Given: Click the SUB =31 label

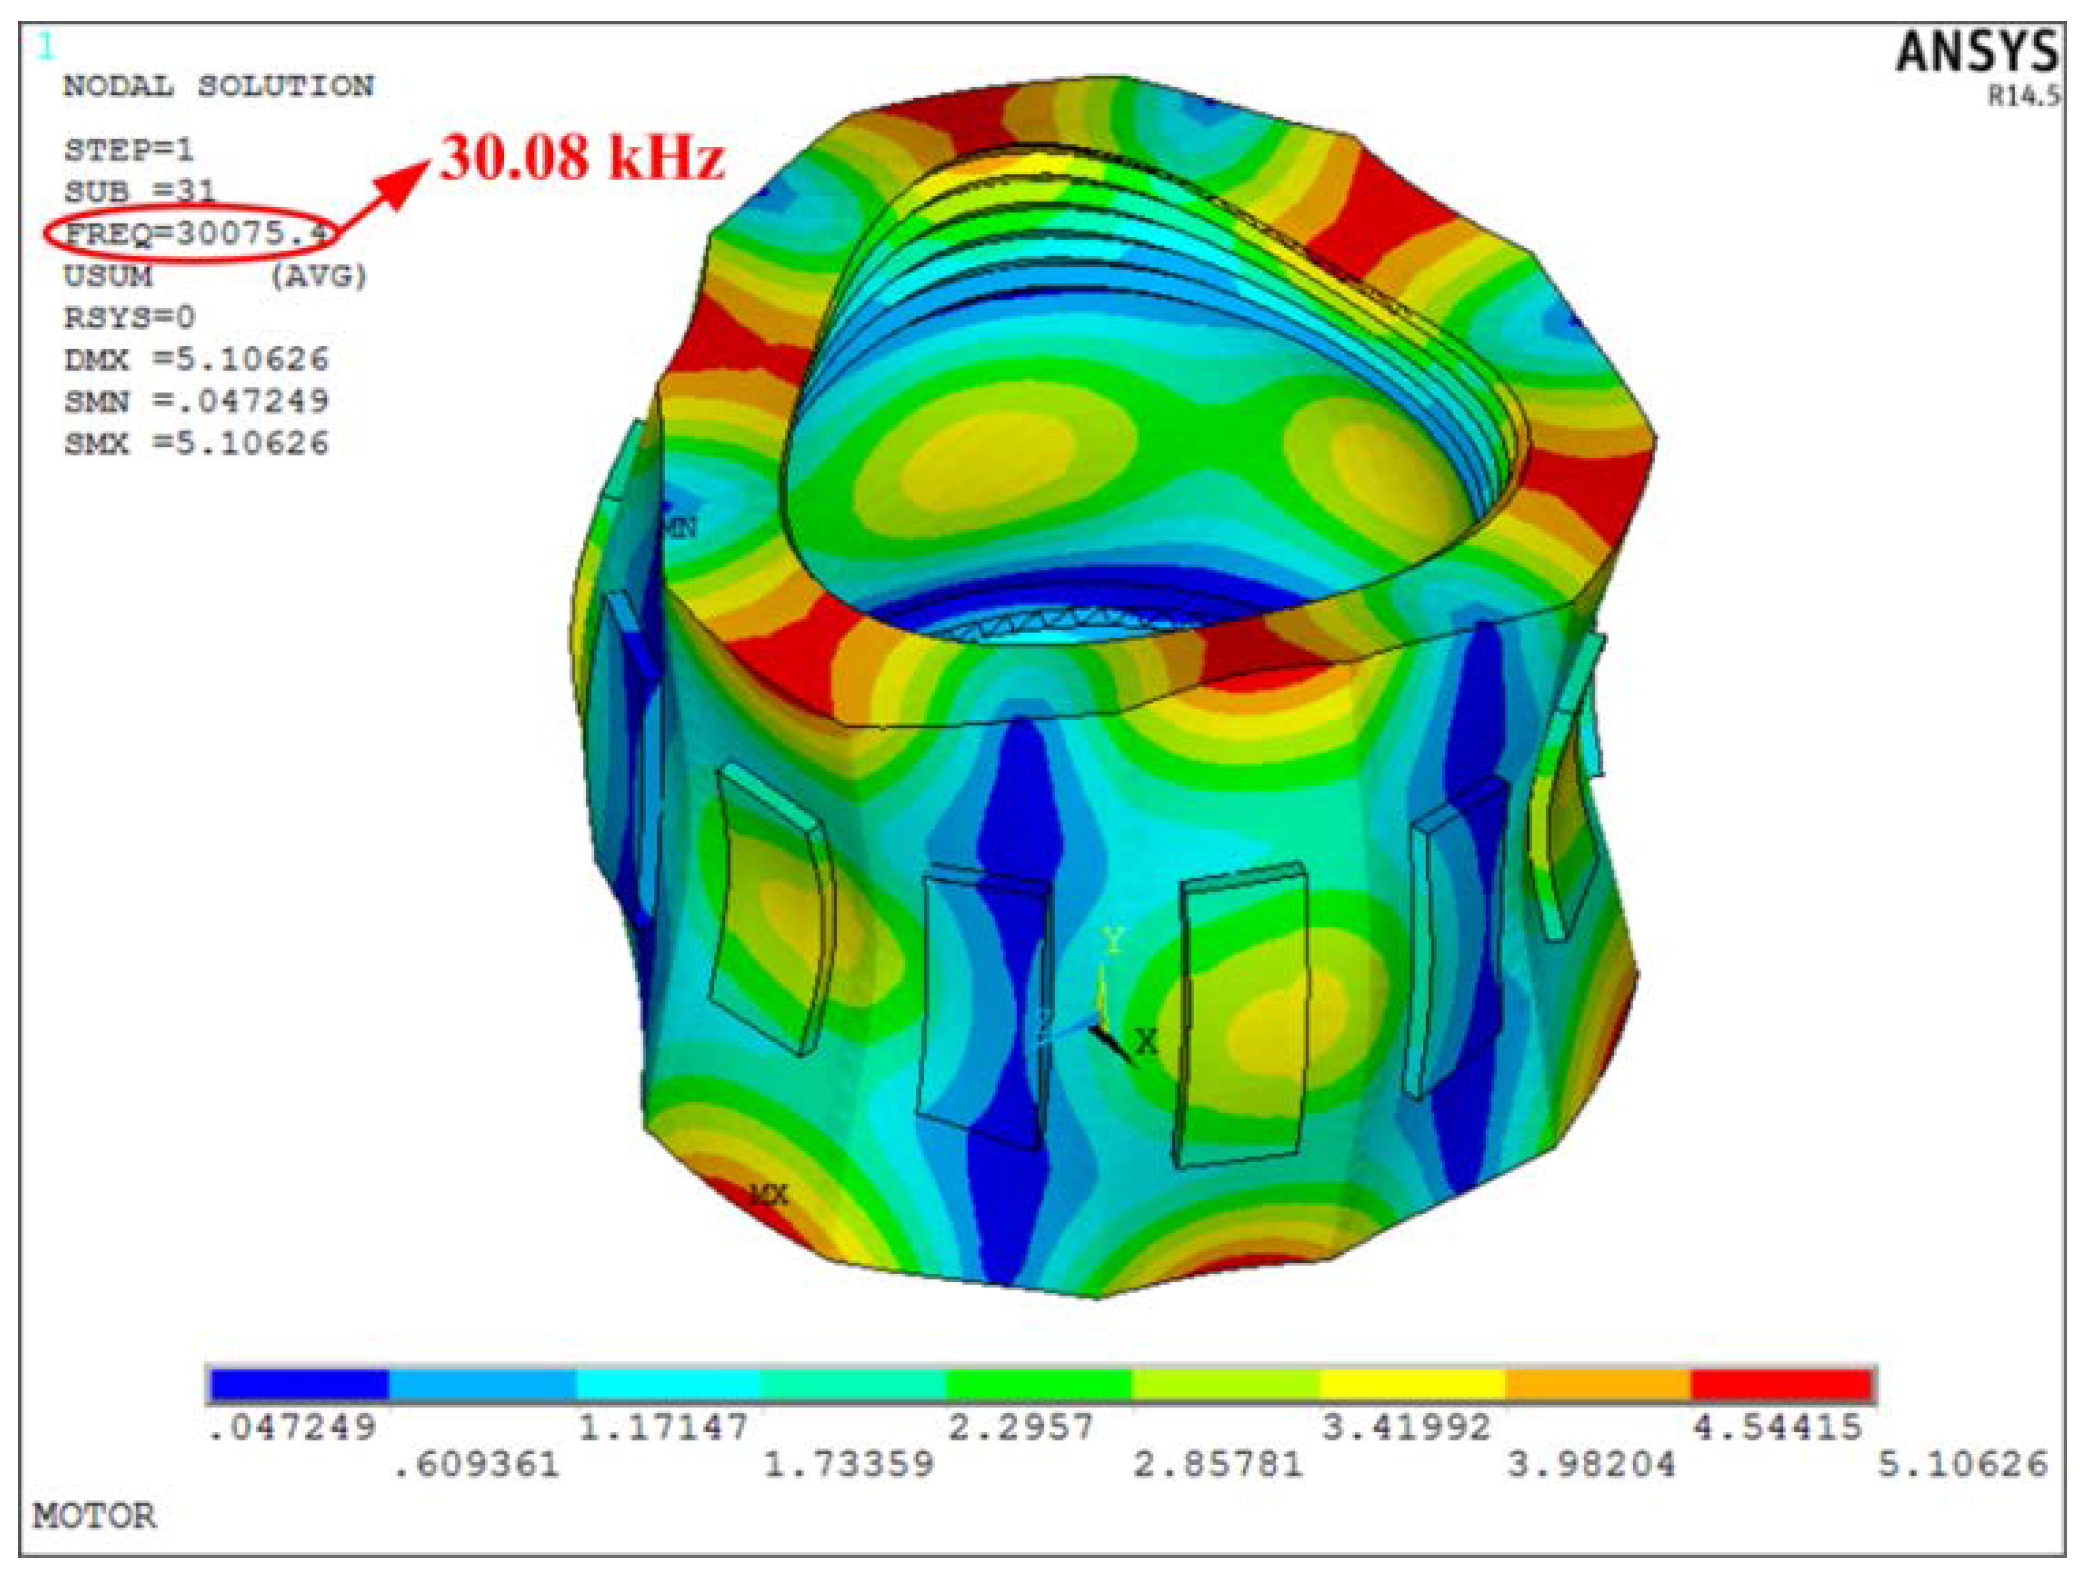Looking at the screenshot, I should pyautogui.click(x=139, y=191).
